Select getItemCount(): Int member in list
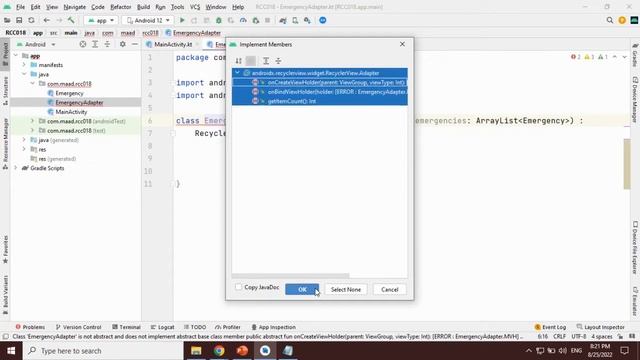 coord(320,101)
